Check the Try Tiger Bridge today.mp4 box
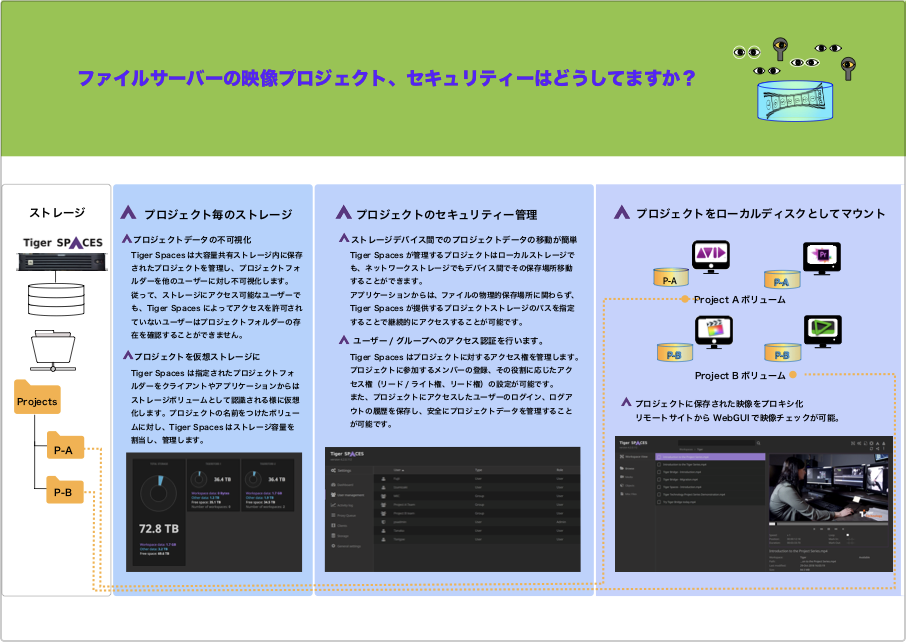 659,502
